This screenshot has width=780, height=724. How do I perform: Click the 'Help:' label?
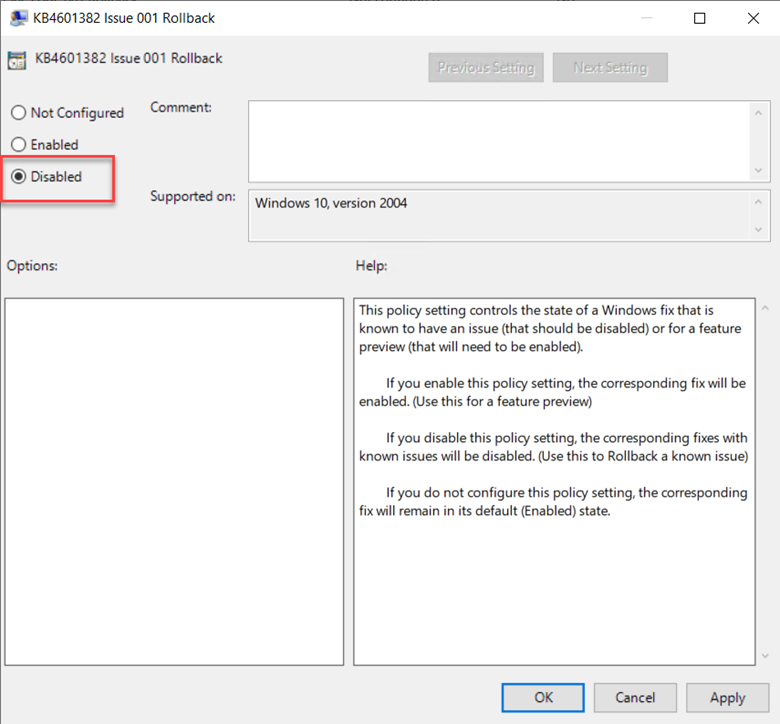point(371,266)
